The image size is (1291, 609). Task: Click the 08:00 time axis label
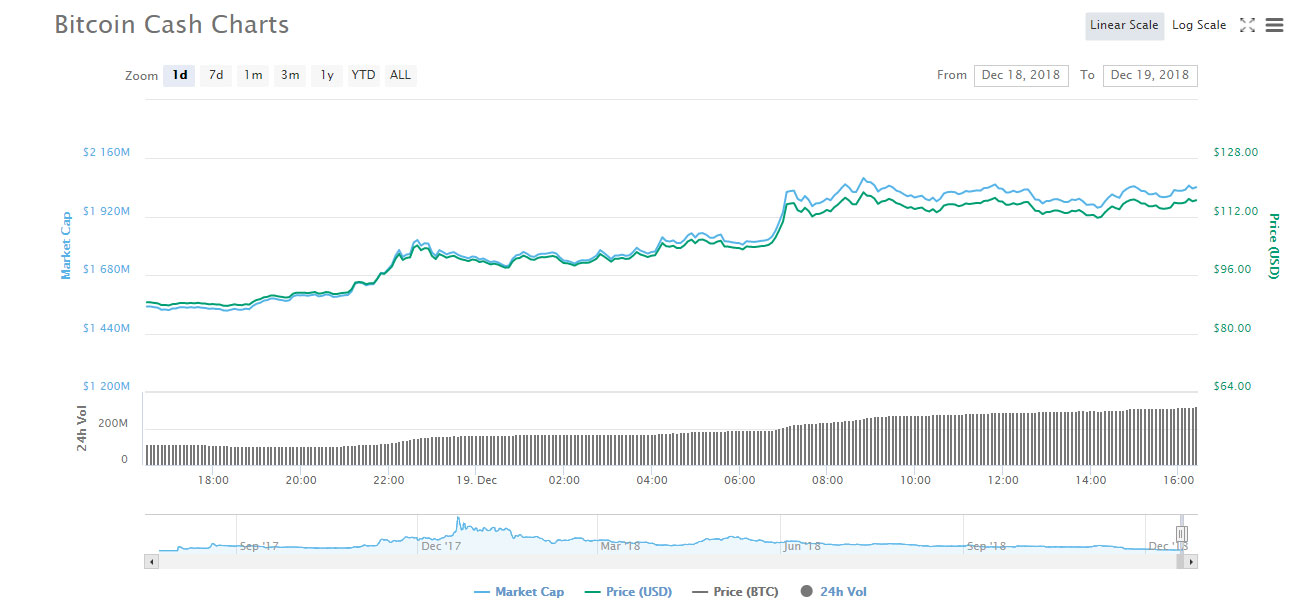827,480
